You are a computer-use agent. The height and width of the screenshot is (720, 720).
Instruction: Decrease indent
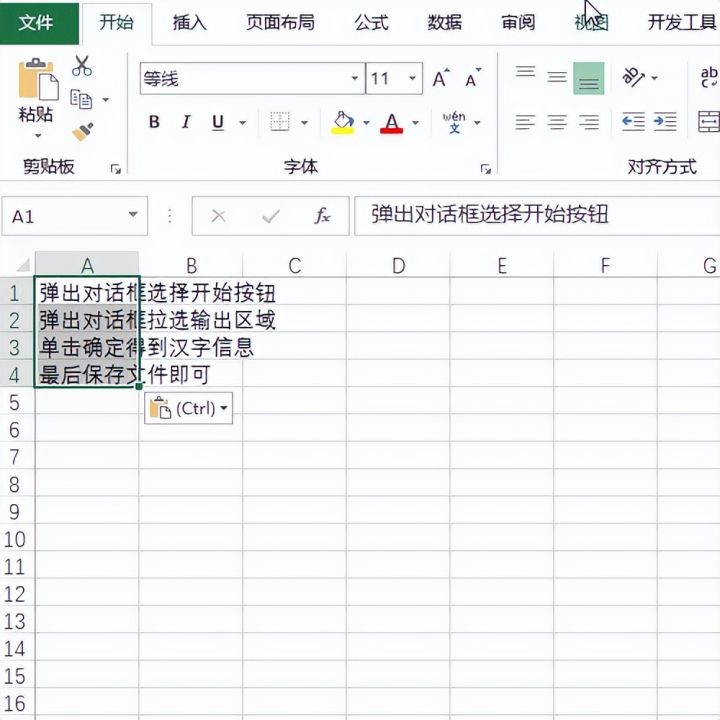[x=633, y=122]
